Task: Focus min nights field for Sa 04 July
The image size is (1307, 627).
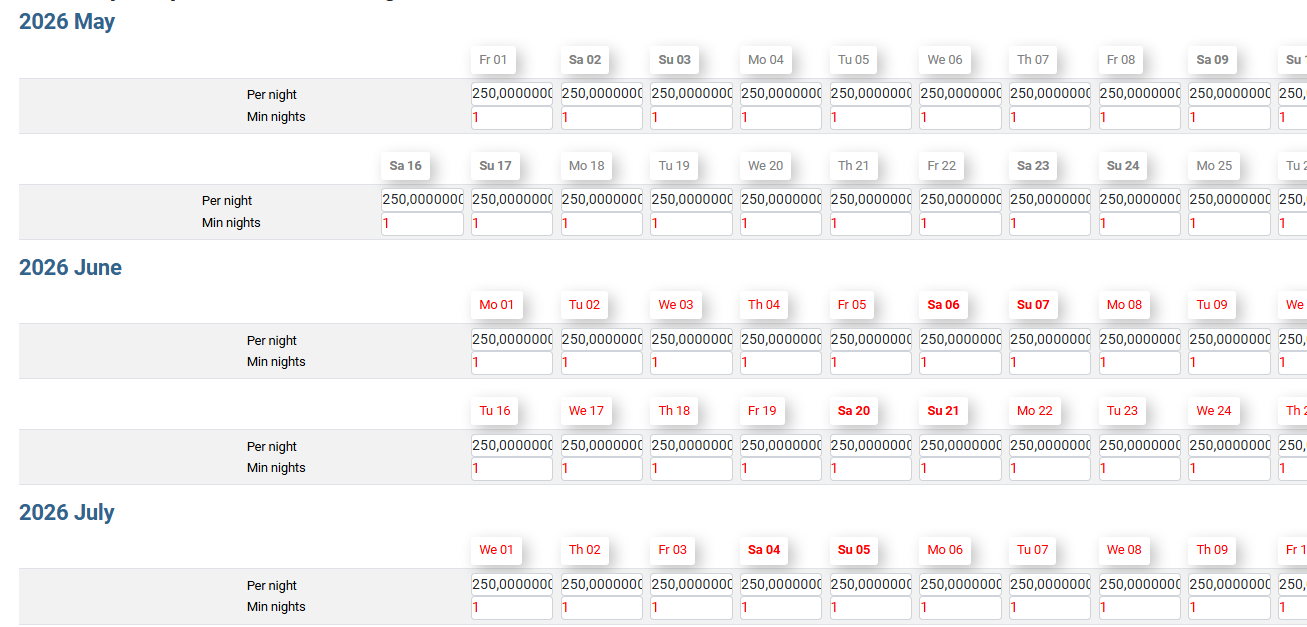Action: pos(781,608)
